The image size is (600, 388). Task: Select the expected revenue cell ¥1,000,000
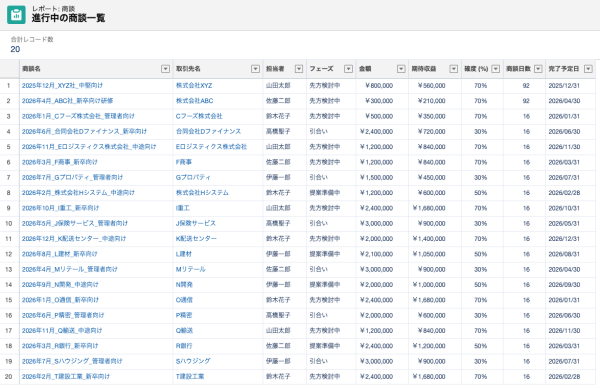429,285
